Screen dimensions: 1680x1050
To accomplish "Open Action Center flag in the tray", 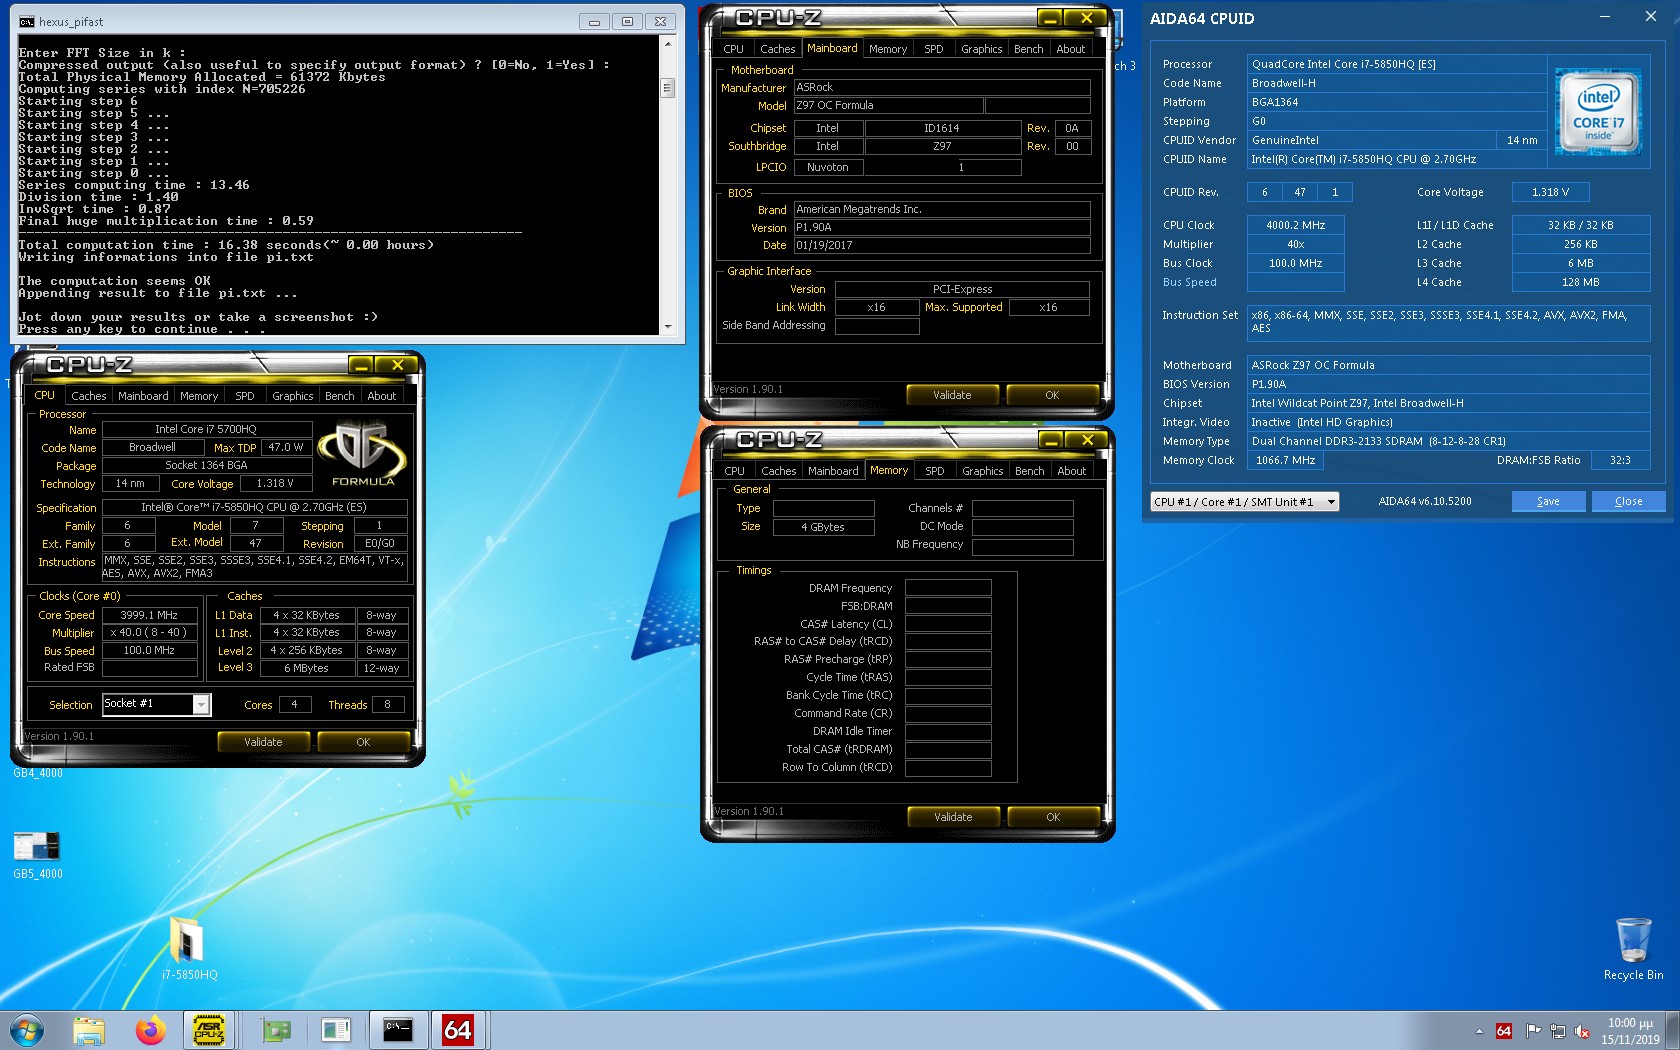I will (1533, 1031).
